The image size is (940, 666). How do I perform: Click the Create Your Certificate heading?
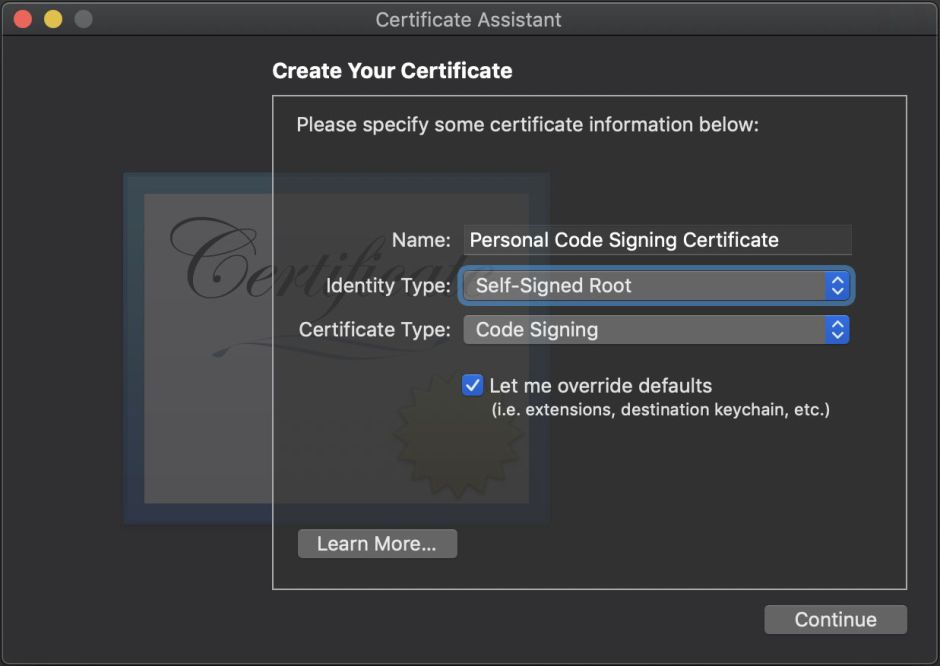point(392,71)
